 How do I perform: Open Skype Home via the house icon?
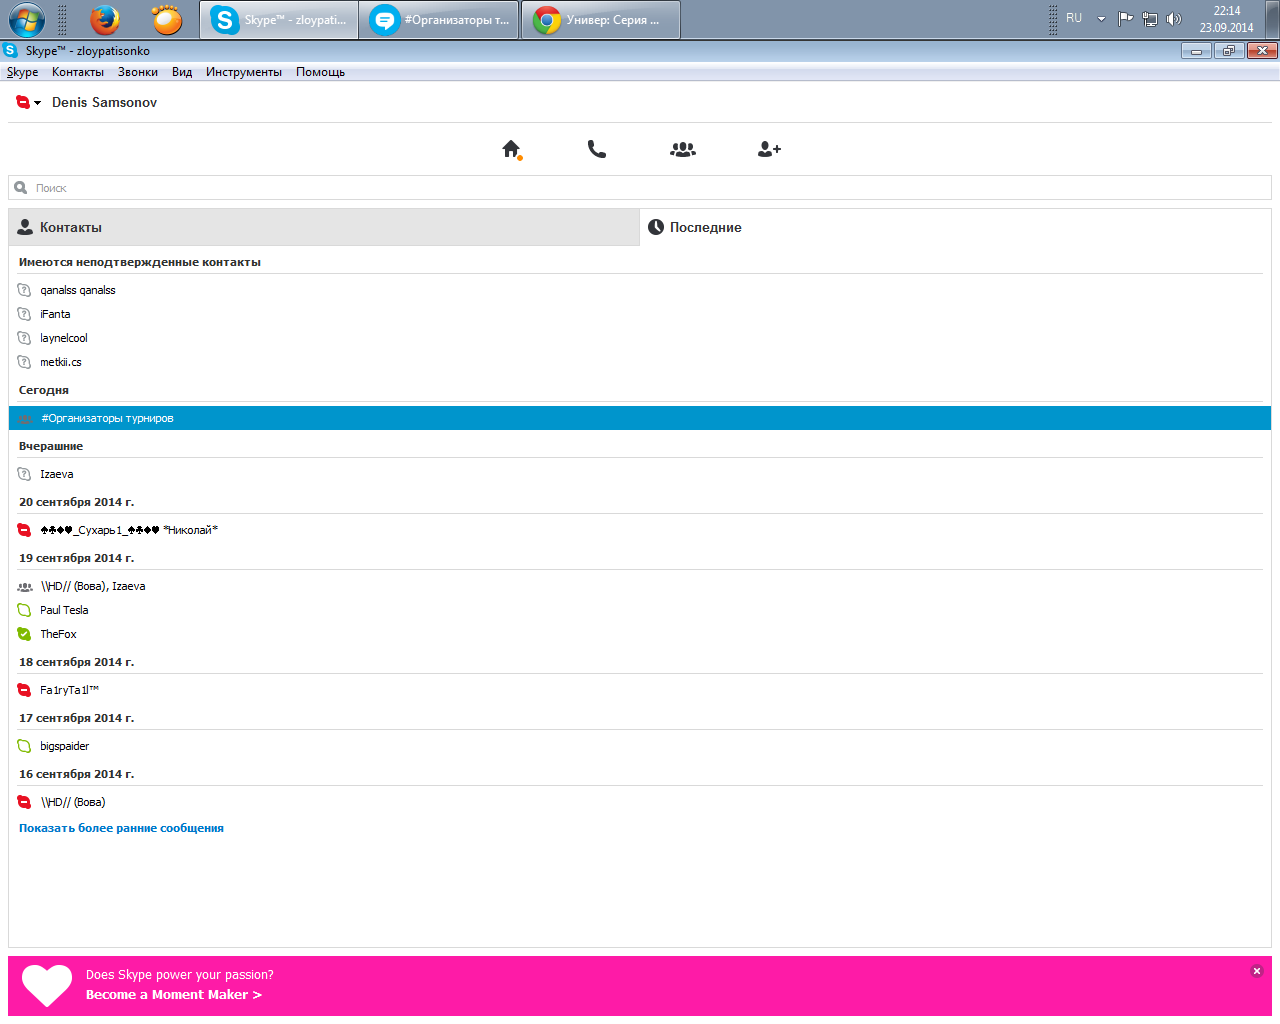pos(511,149)
